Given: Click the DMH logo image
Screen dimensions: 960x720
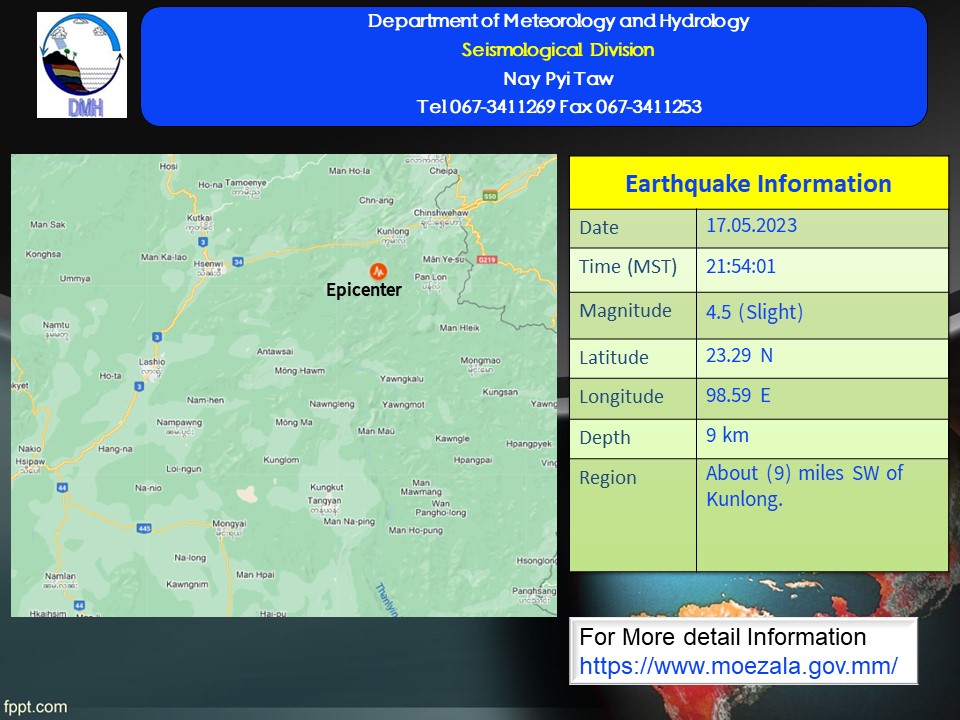Looking at the screenshot, I should point(82,65).
